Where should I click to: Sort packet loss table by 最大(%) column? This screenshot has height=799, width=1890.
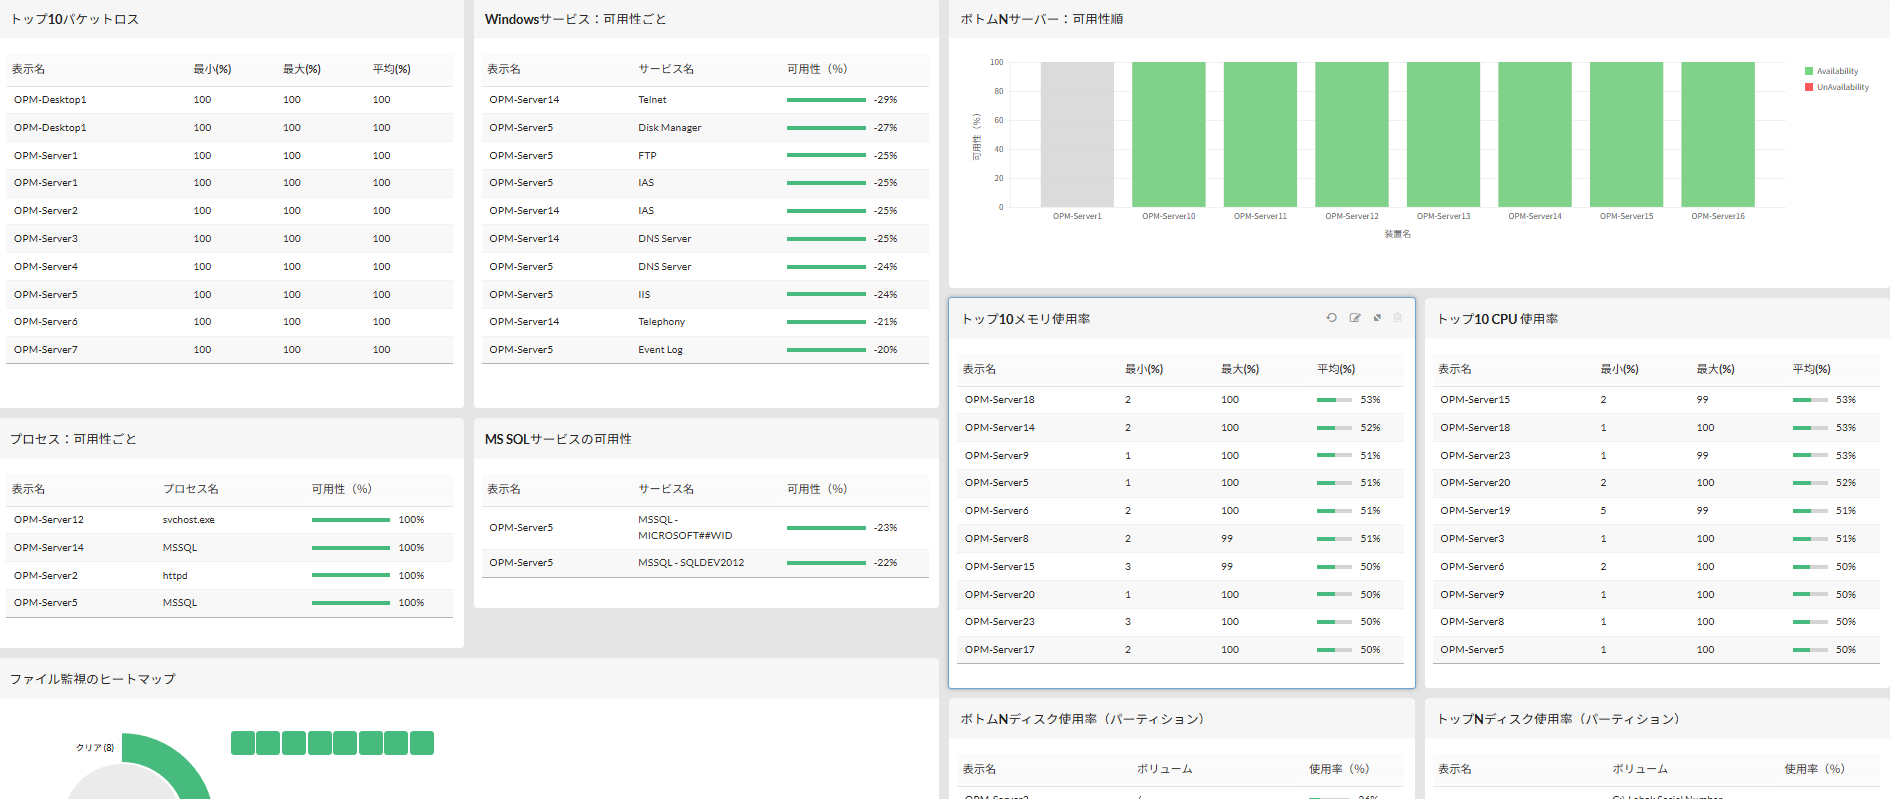coord(302,69)
